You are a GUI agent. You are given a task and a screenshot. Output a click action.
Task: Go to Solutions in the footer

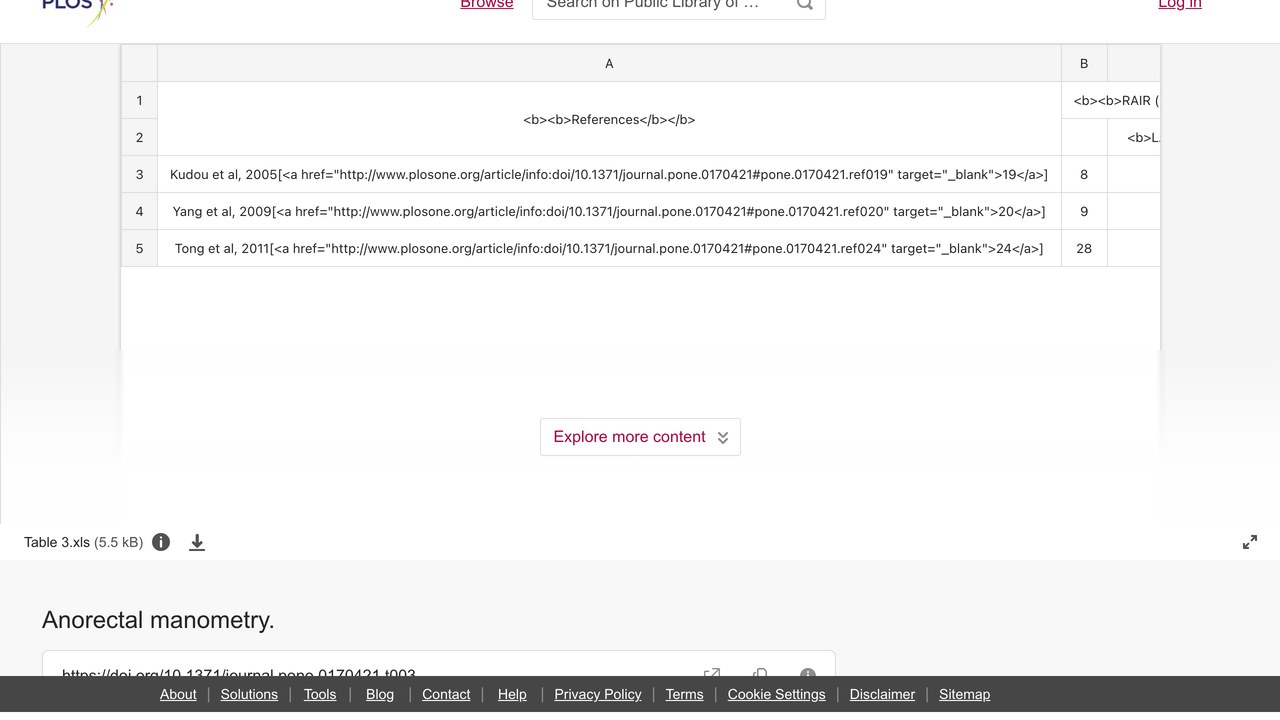click(x=249, y=694)
